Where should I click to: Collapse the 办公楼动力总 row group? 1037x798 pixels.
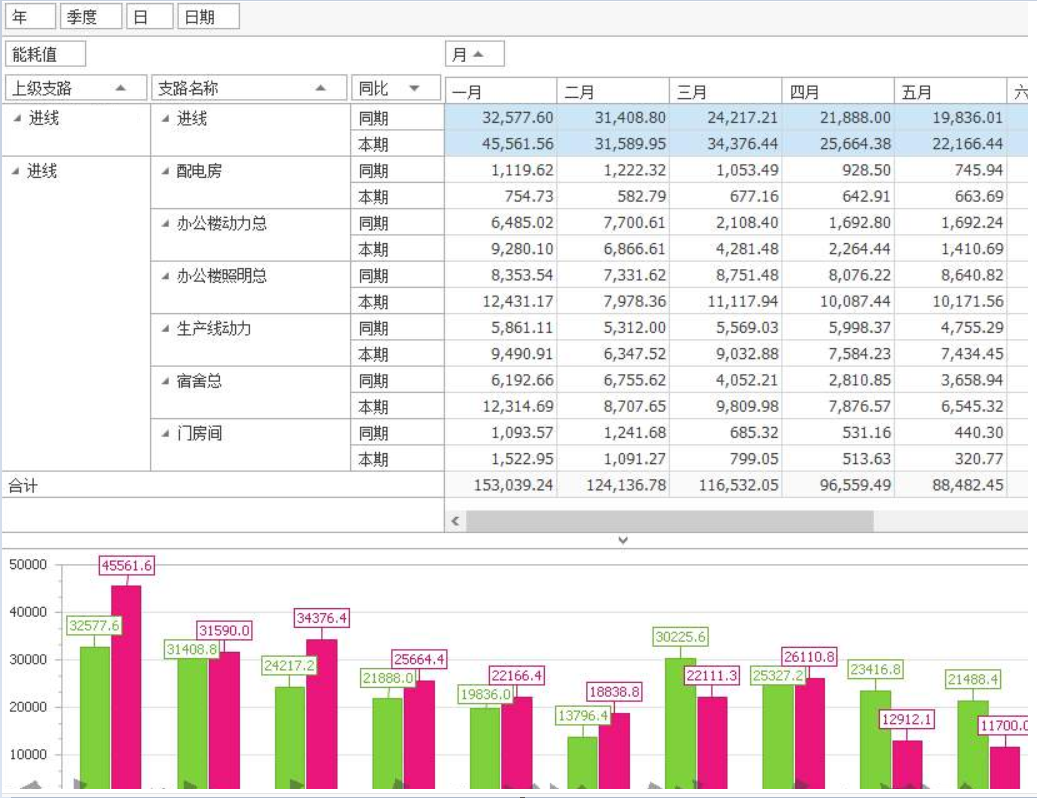[x=166, y=223]
